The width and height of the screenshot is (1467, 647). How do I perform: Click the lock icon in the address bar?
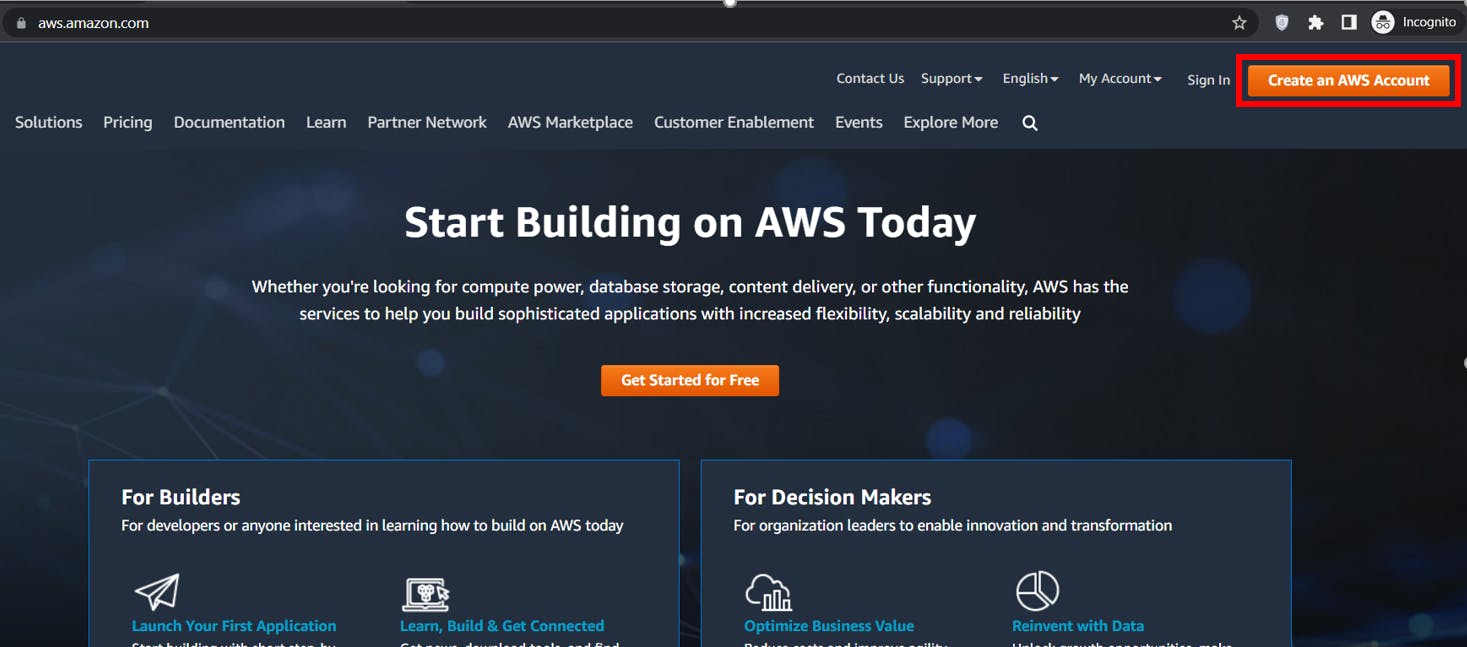coord(21,21)
